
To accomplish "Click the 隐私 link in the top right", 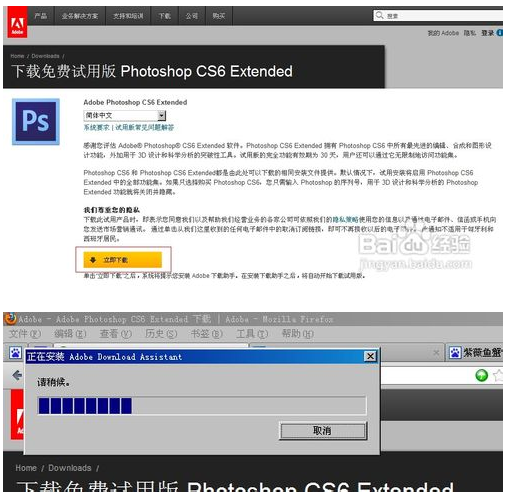I will coord(470,33).
